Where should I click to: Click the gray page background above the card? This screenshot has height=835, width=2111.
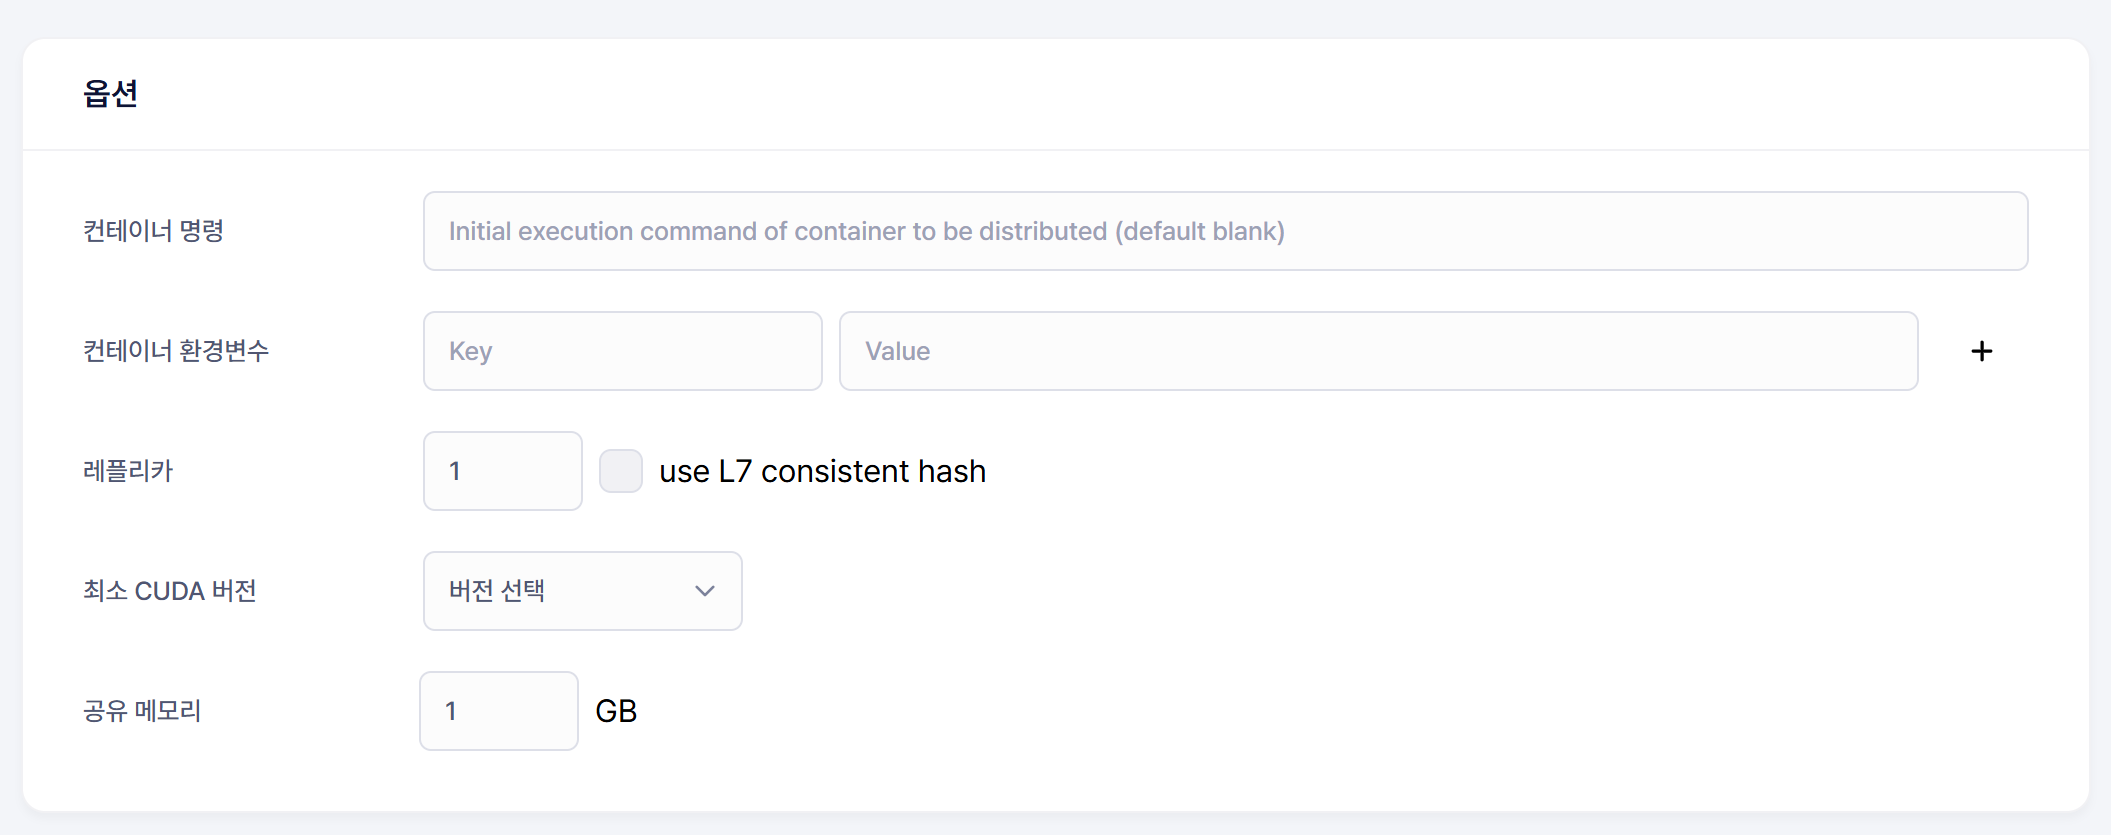[x=1055, y=17]
